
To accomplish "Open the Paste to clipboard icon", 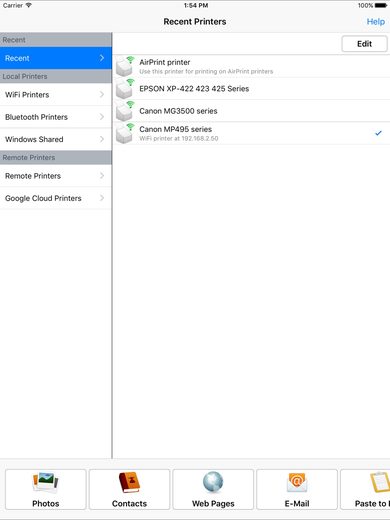I will (x=380, y=482).
